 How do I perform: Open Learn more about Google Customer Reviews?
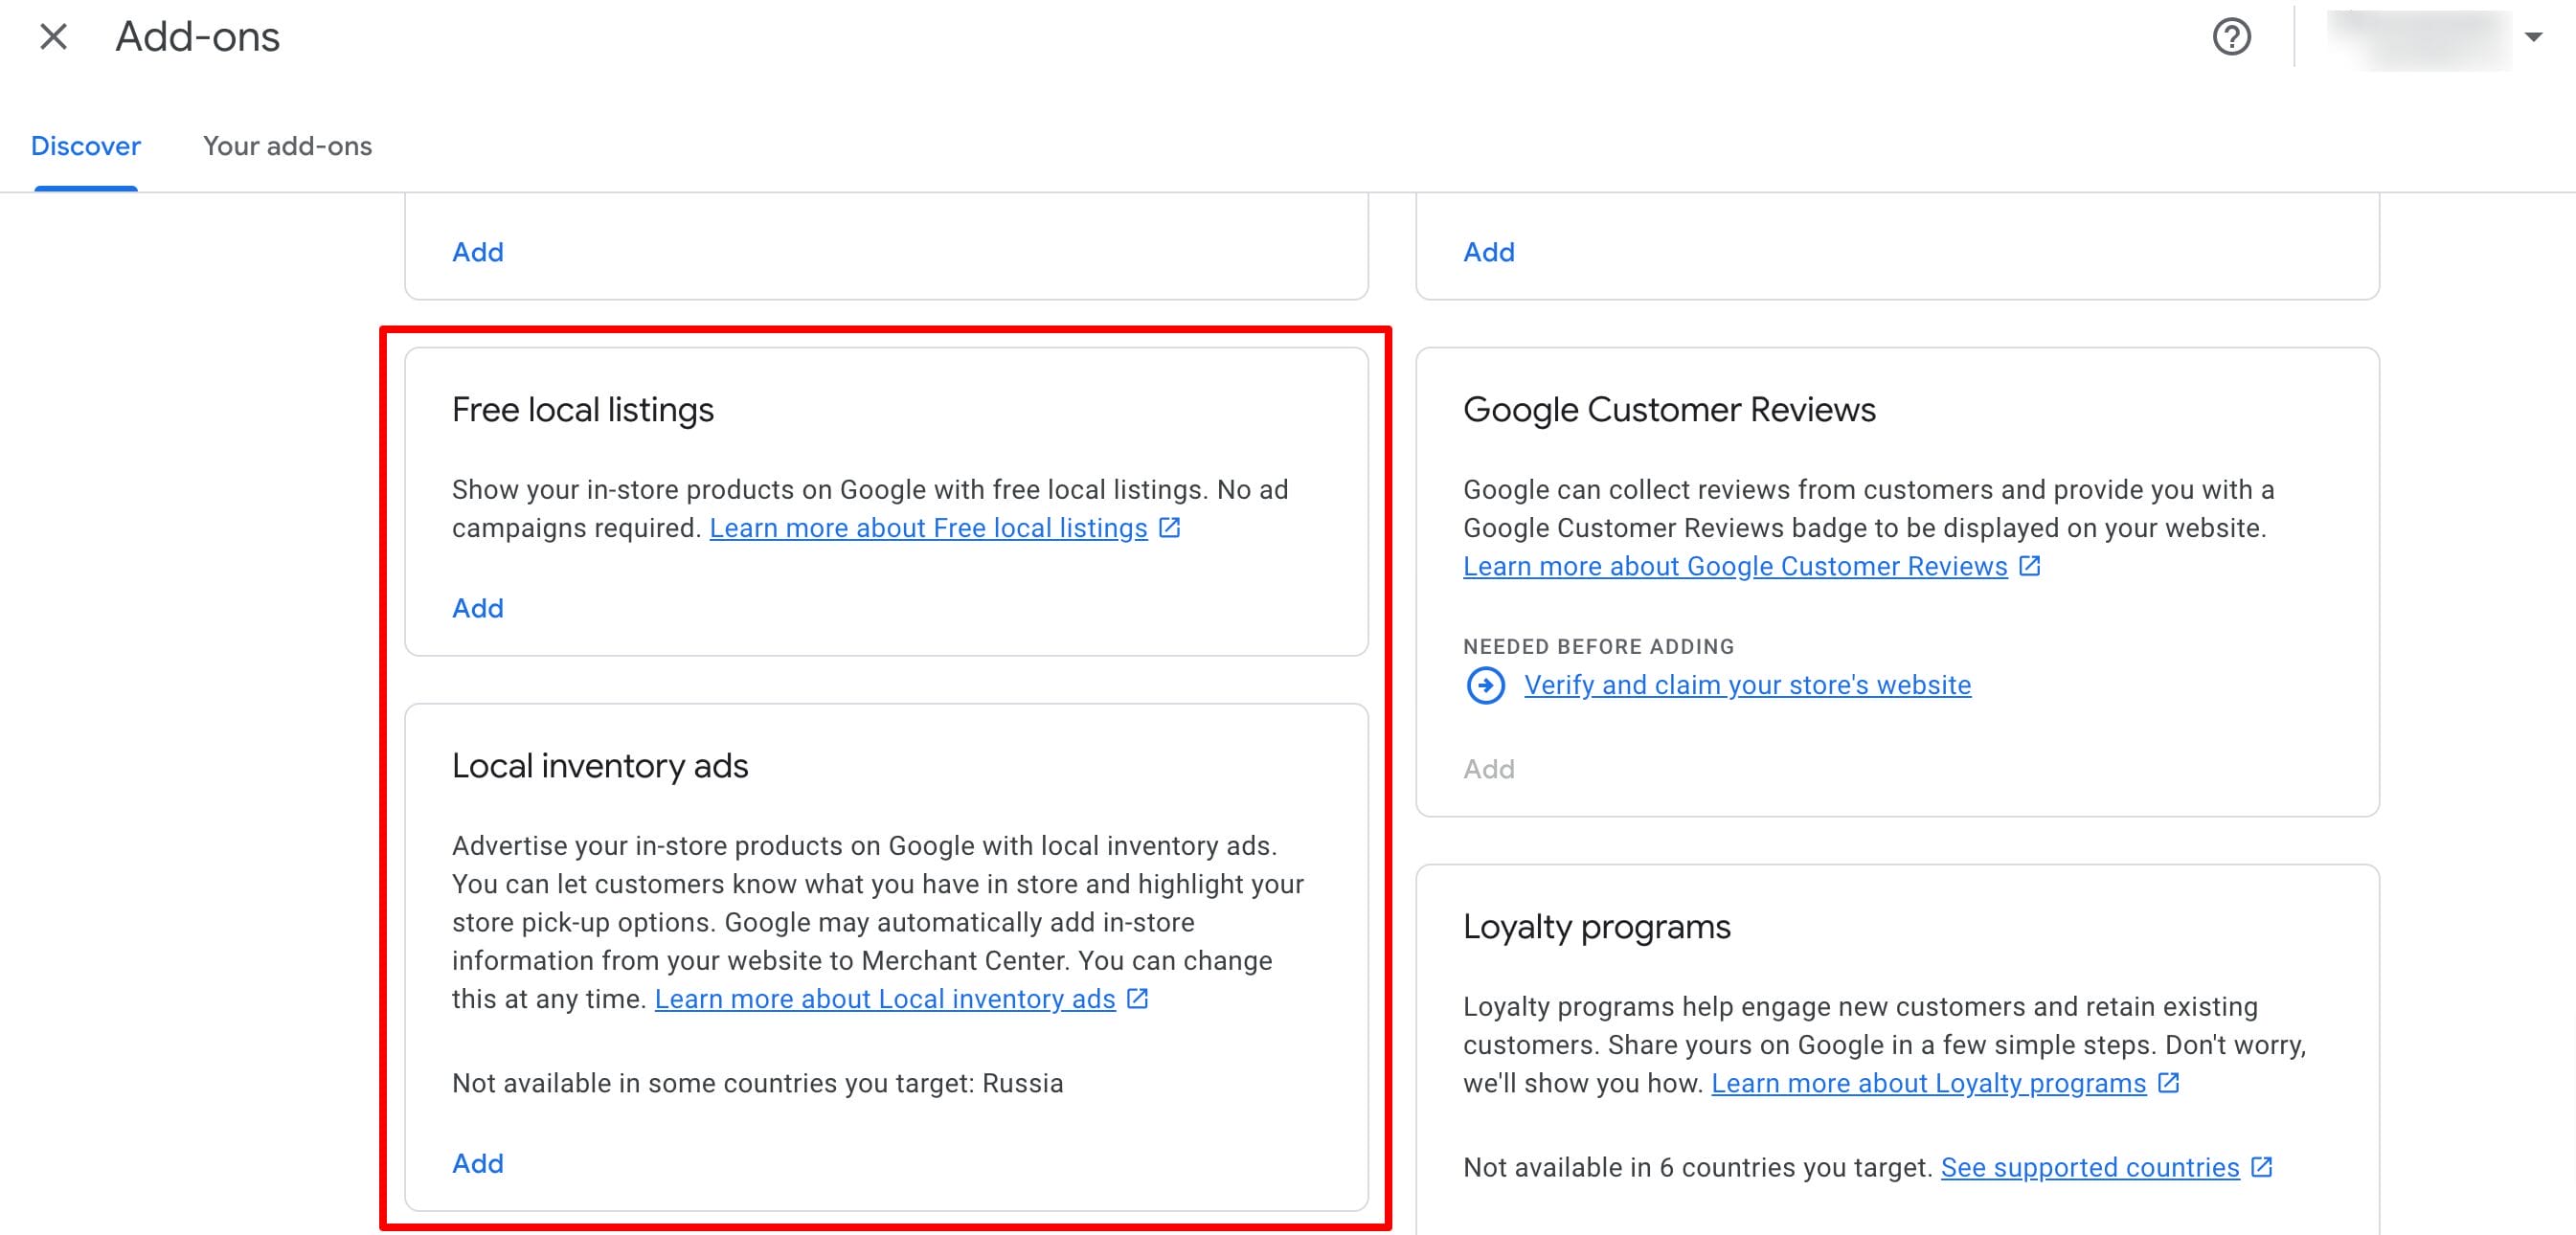[1734, 566]
